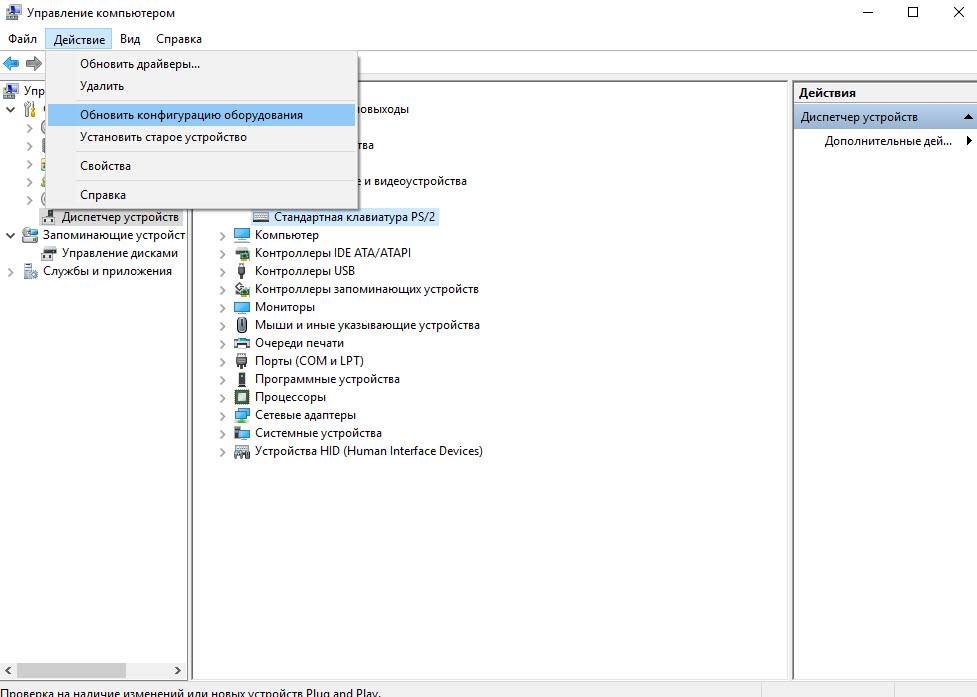Screen dimensions: 977x697
Task: Click the Monitors device icon
Action: [x=242, y=307]
